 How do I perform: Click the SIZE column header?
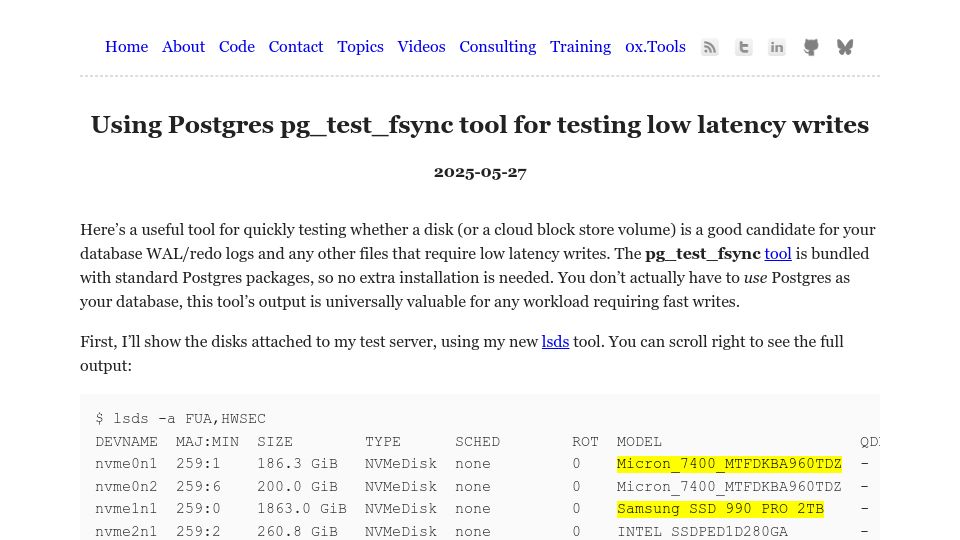pyautogui.click(x=275, y=442)
